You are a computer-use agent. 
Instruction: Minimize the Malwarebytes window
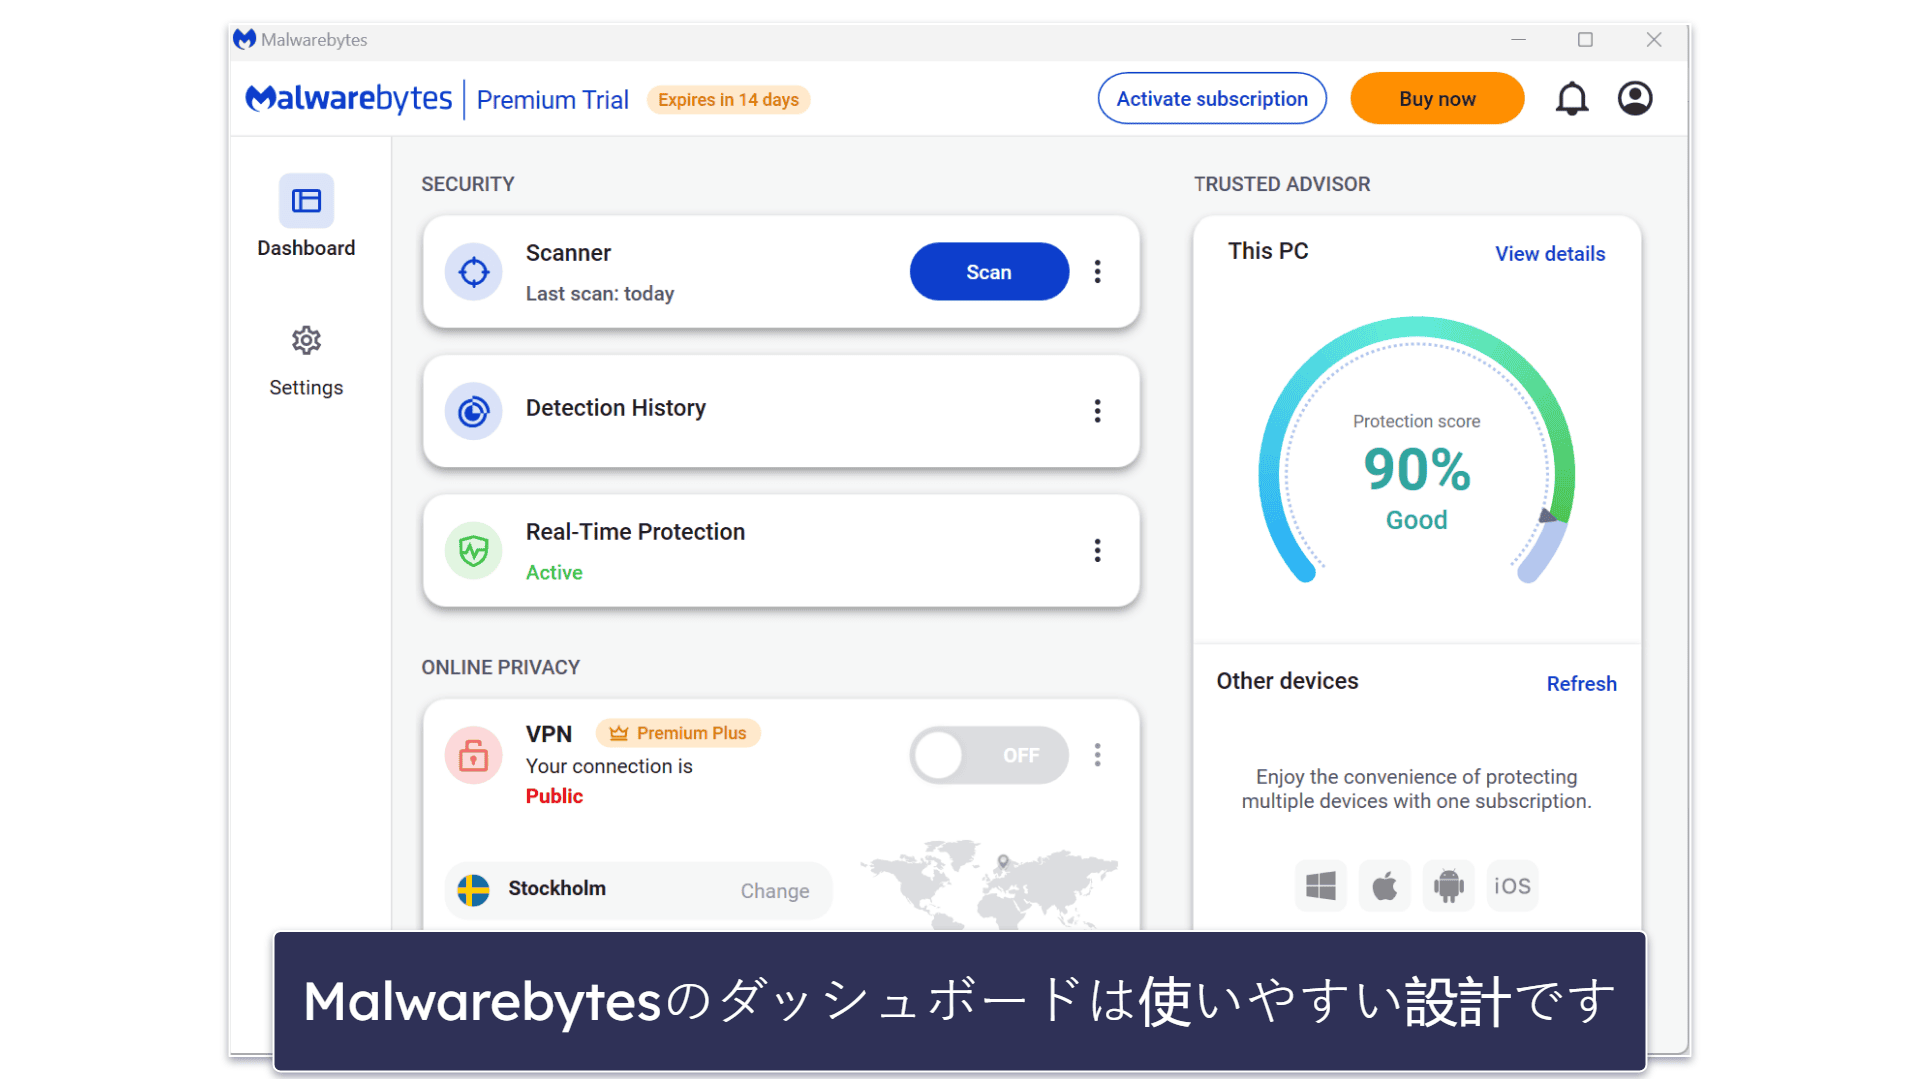pos(1518,39)
